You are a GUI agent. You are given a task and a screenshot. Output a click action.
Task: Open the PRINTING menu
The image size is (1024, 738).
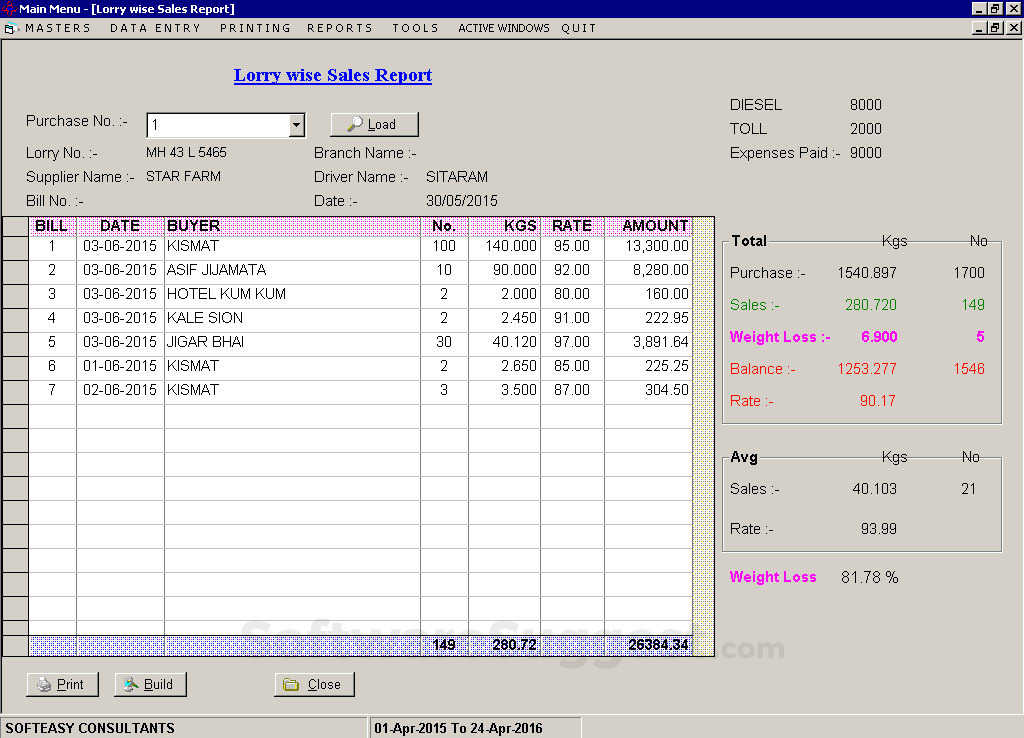[x=255, y=28]
